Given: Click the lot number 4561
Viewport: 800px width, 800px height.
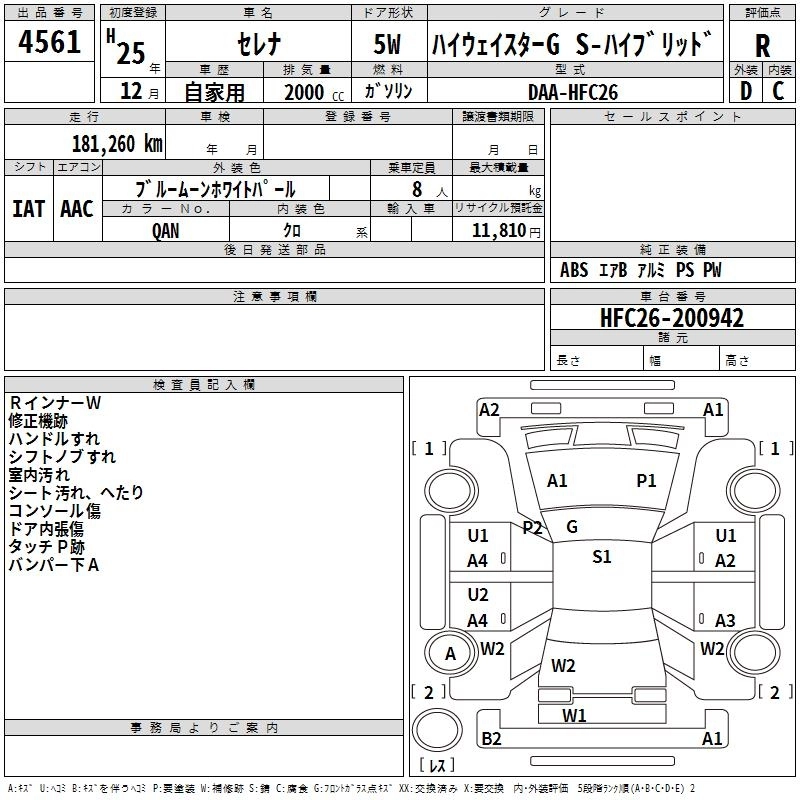Looking at the screenshot, I should coord(50,43).
